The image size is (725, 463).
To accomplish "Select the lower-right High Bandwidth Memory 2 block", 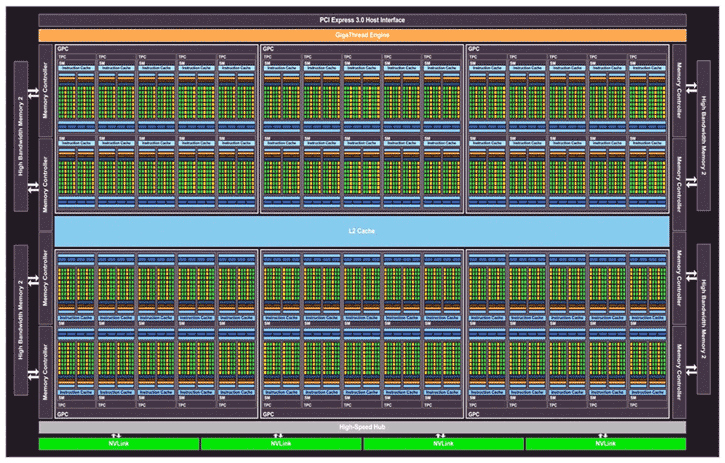I will [704, 317].
